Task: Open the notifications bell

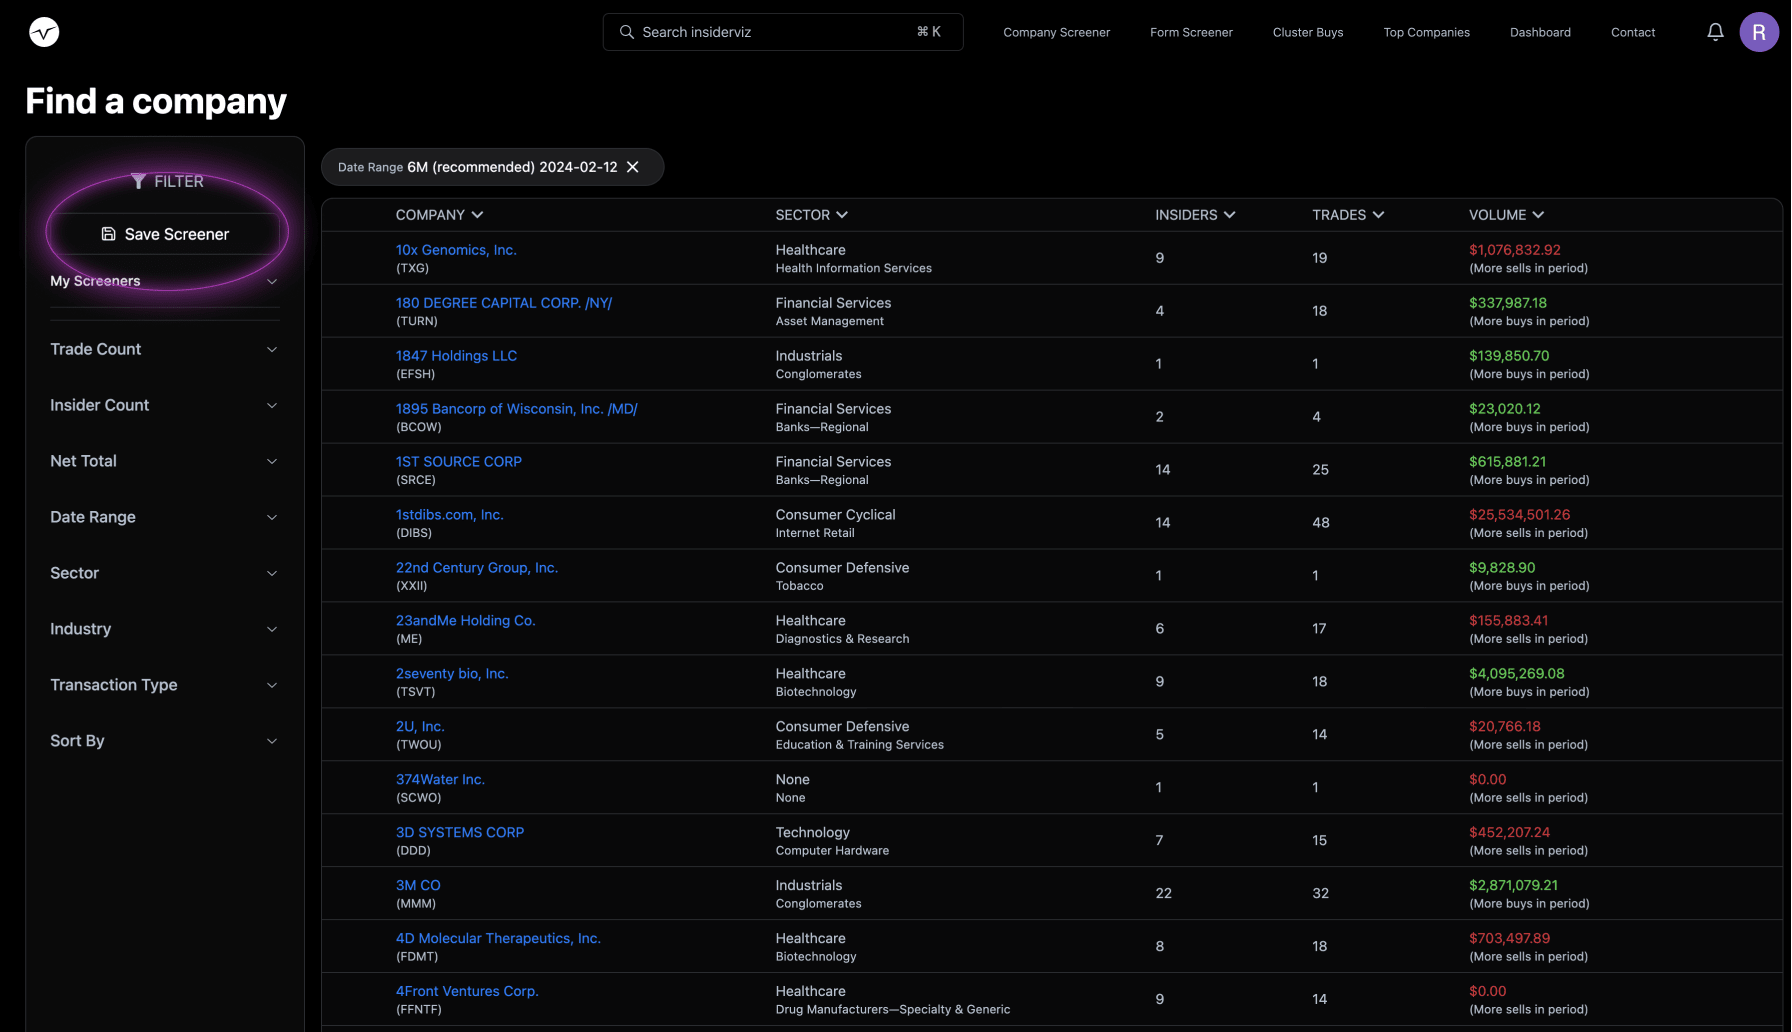Action: click(x=1715, y=32)
